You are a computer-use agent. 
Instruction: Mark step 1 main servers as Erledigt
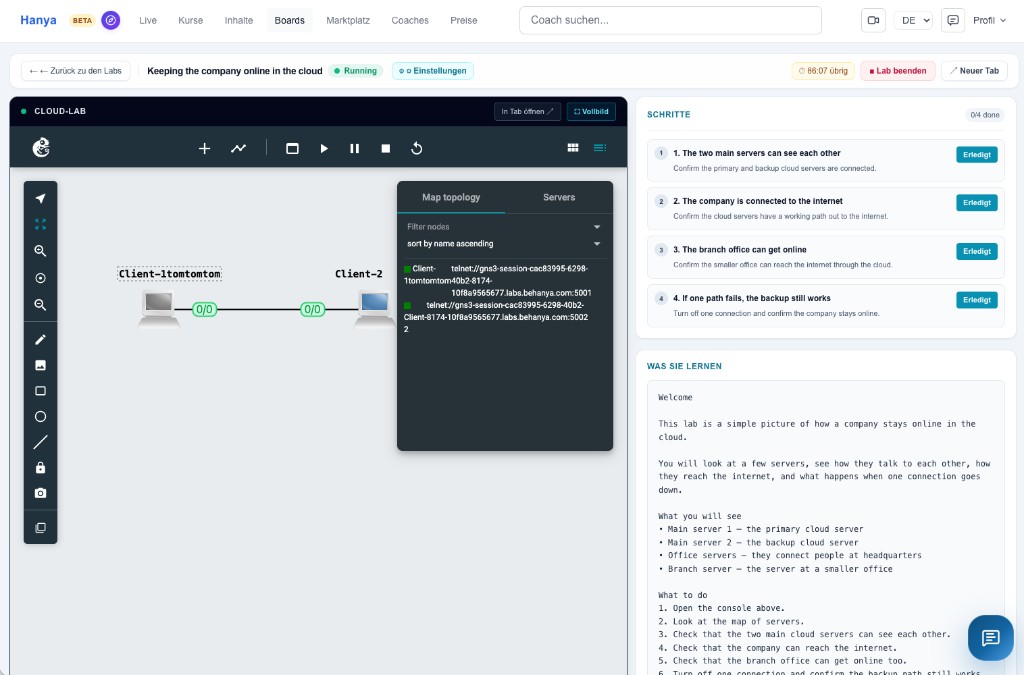point(976,155)
